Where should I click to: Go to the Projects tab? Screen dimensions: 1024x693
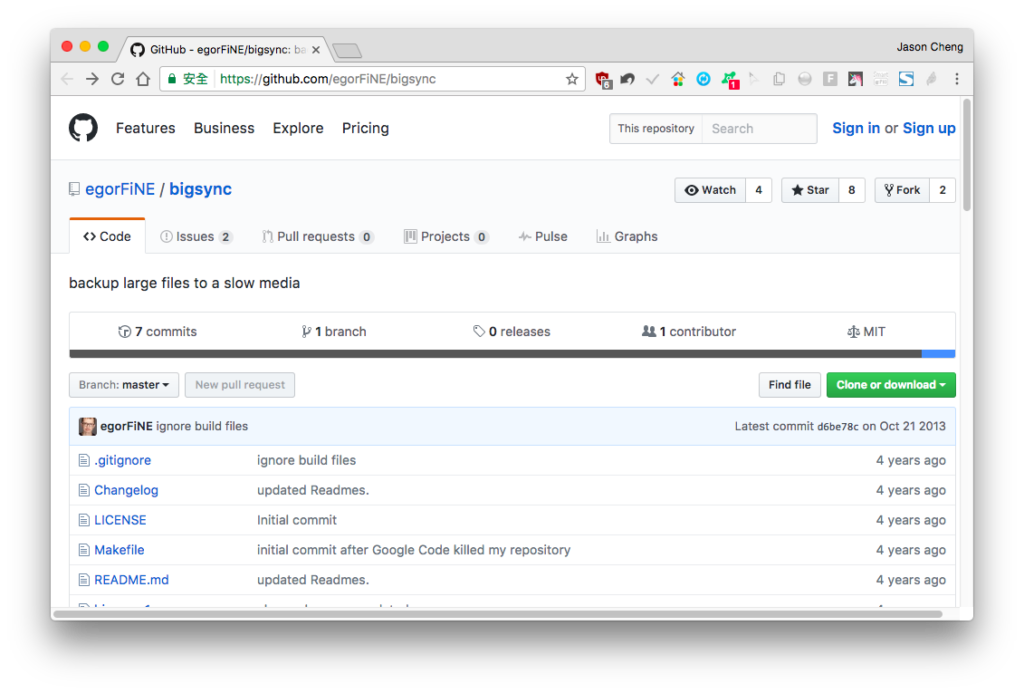(446, 236)
